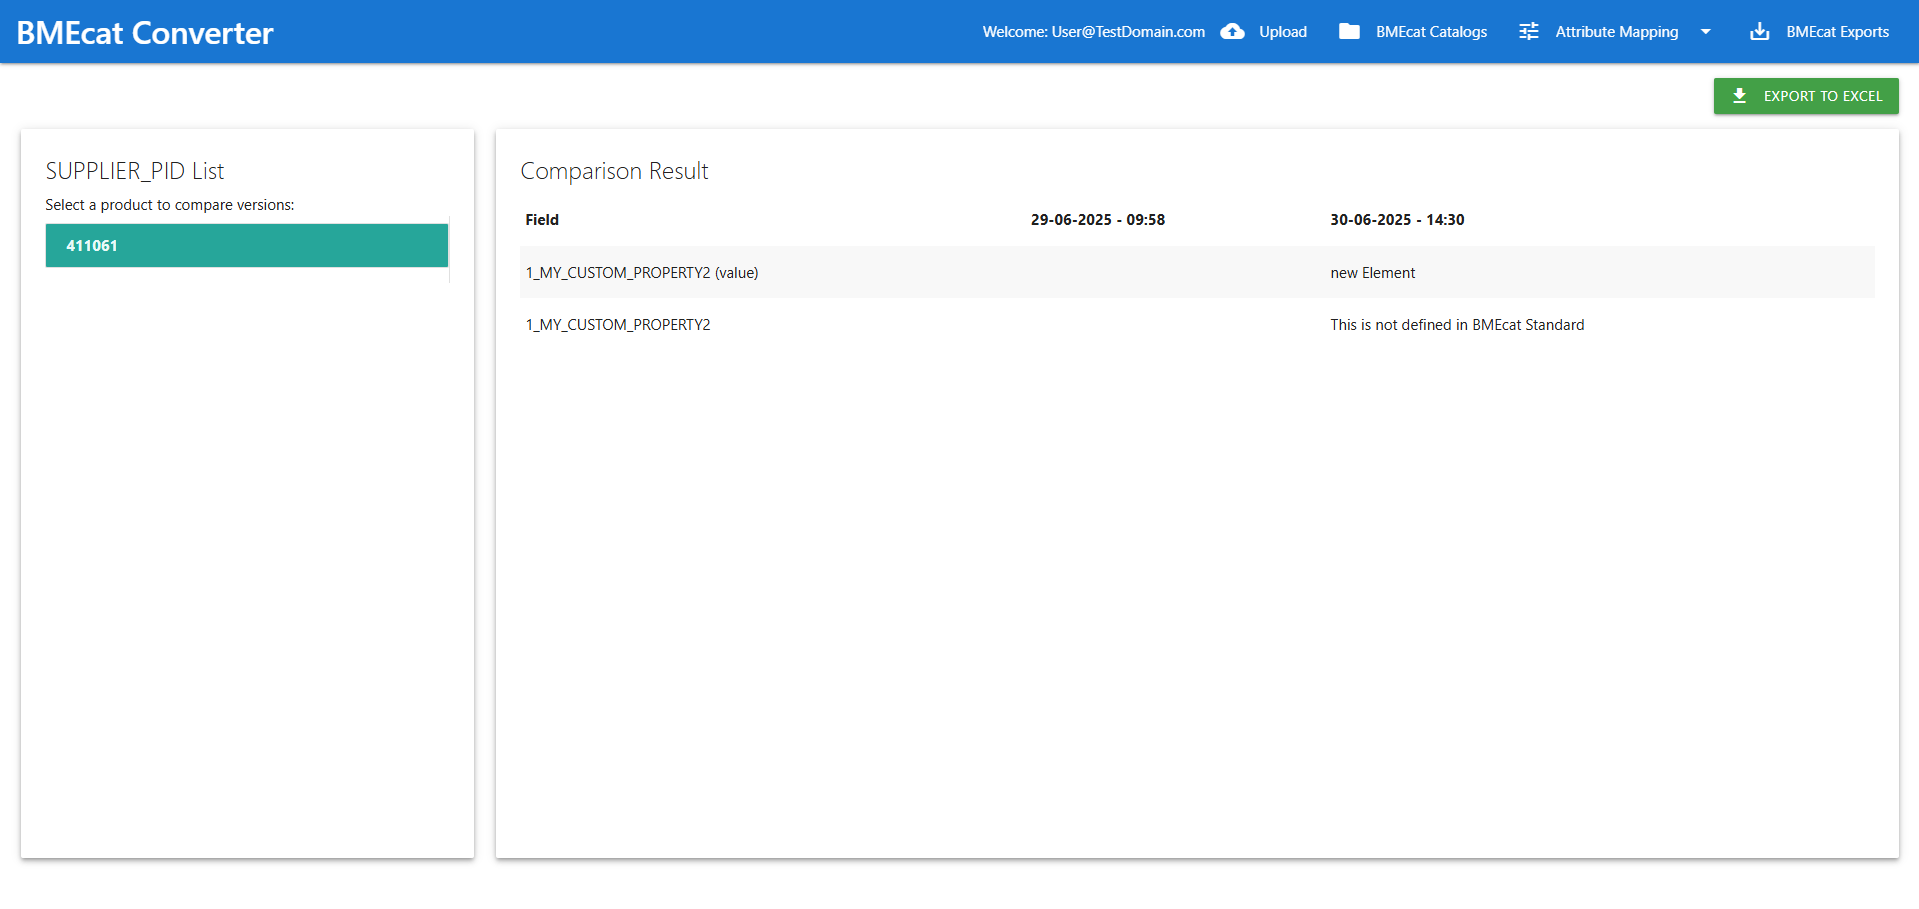Click the Export to Excel button
Viewport: 1919px width, 909px height.
pyautogui.click(x=1806, y=96)
